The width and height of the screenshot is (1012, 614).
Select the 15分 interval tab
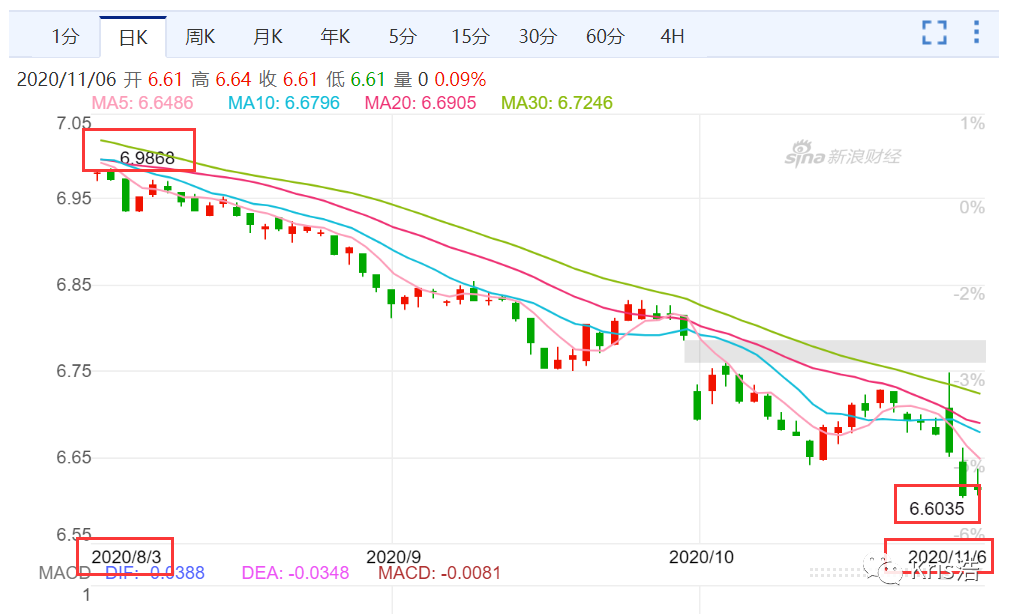point(470,37)
